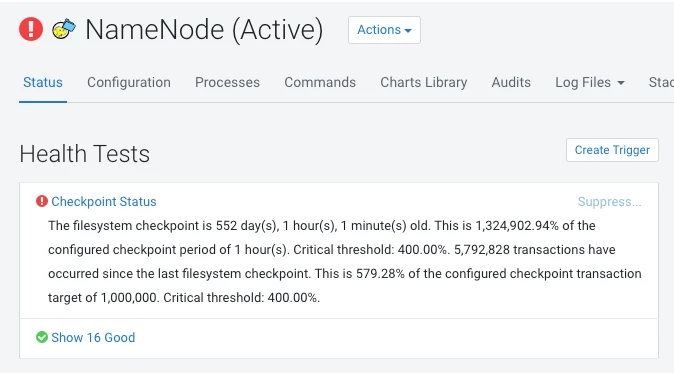Open the partially visible Stacks tab

click(x=661, y=82)
